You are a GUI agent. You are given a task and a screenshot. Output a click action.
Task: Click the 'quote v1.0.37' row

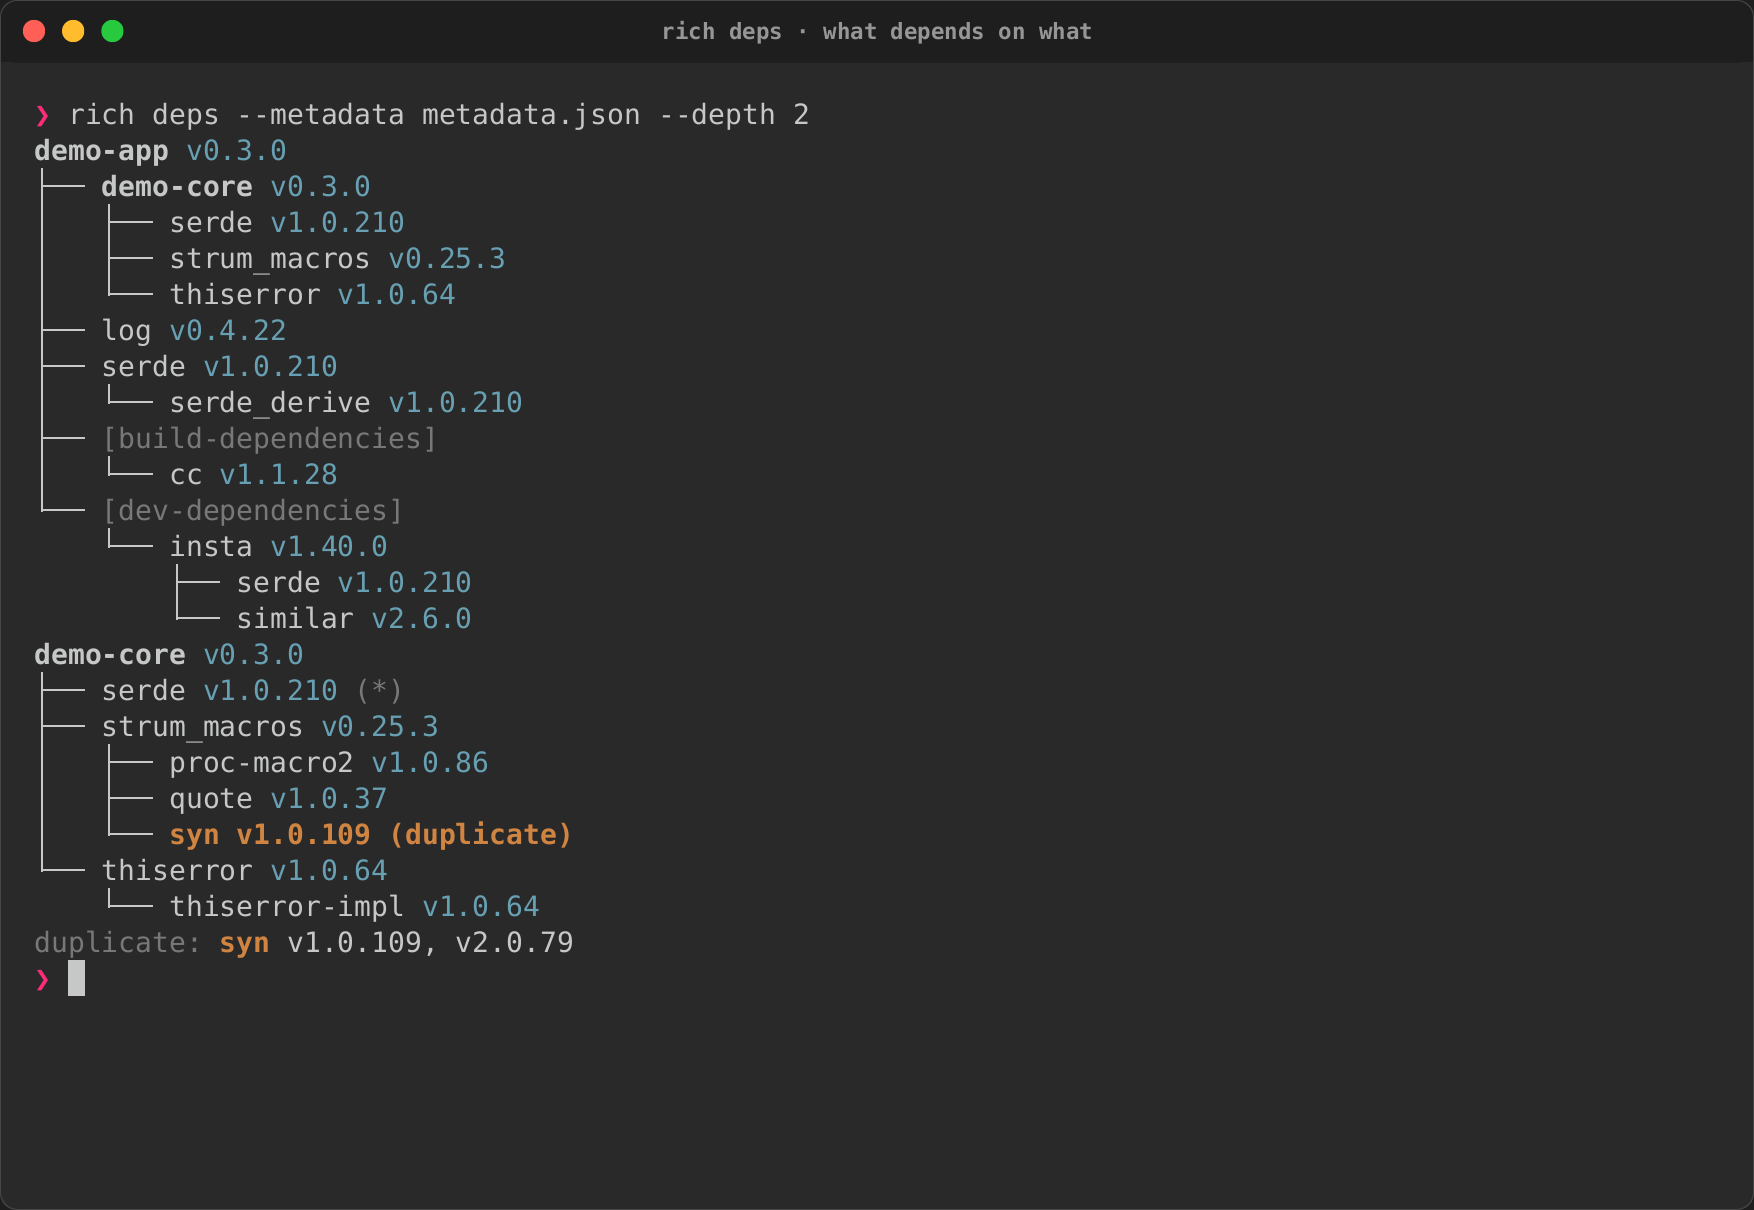tap(278, 799)
